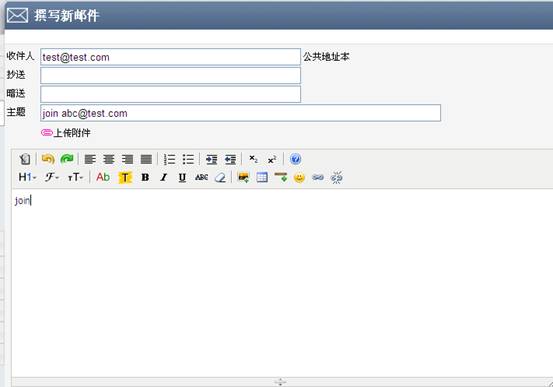553x387 pixels.
Task: Click the subject field with join abc@test.com
Action: coord(241,113)
